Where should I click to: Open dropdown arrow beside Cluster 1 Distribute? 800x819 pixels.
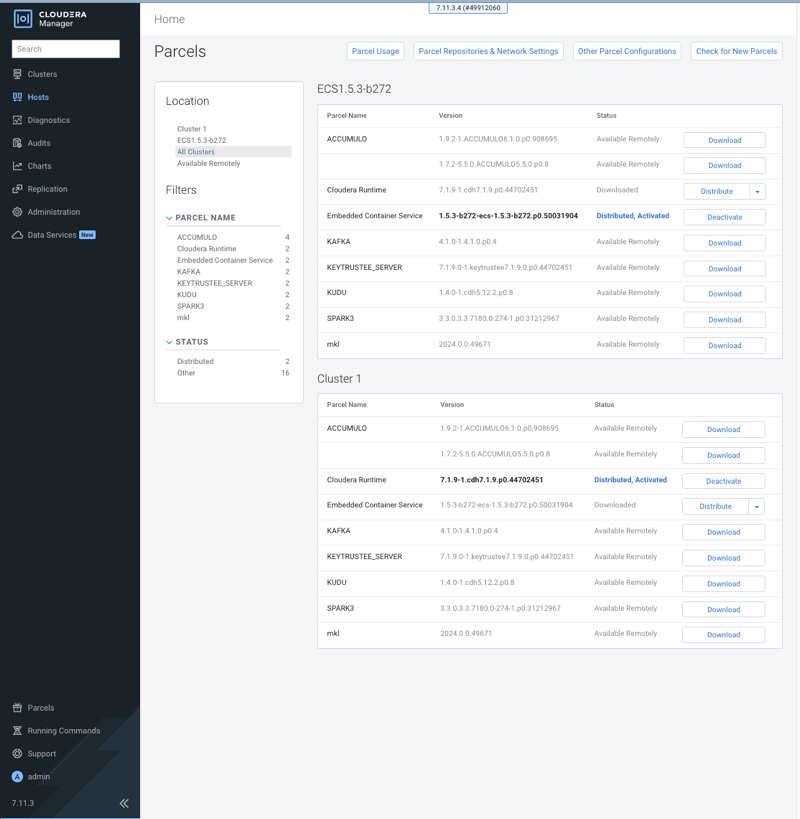tap(756, 507)
